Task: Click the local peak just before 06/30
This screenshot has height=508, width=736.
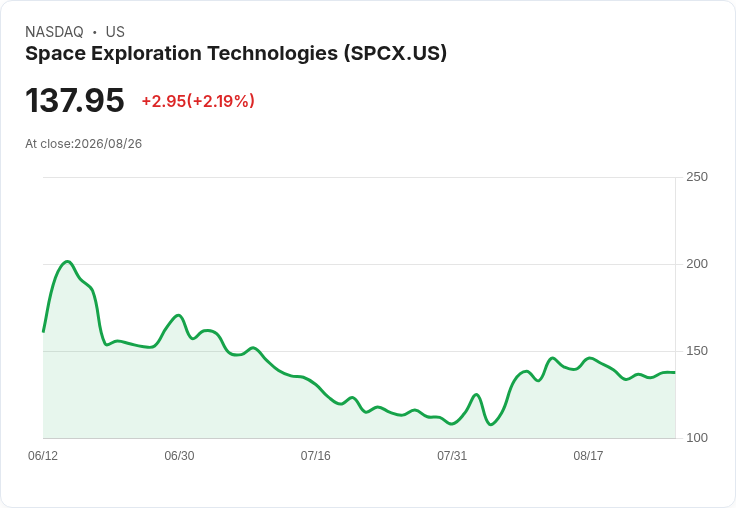Action: tap(178, 315)
